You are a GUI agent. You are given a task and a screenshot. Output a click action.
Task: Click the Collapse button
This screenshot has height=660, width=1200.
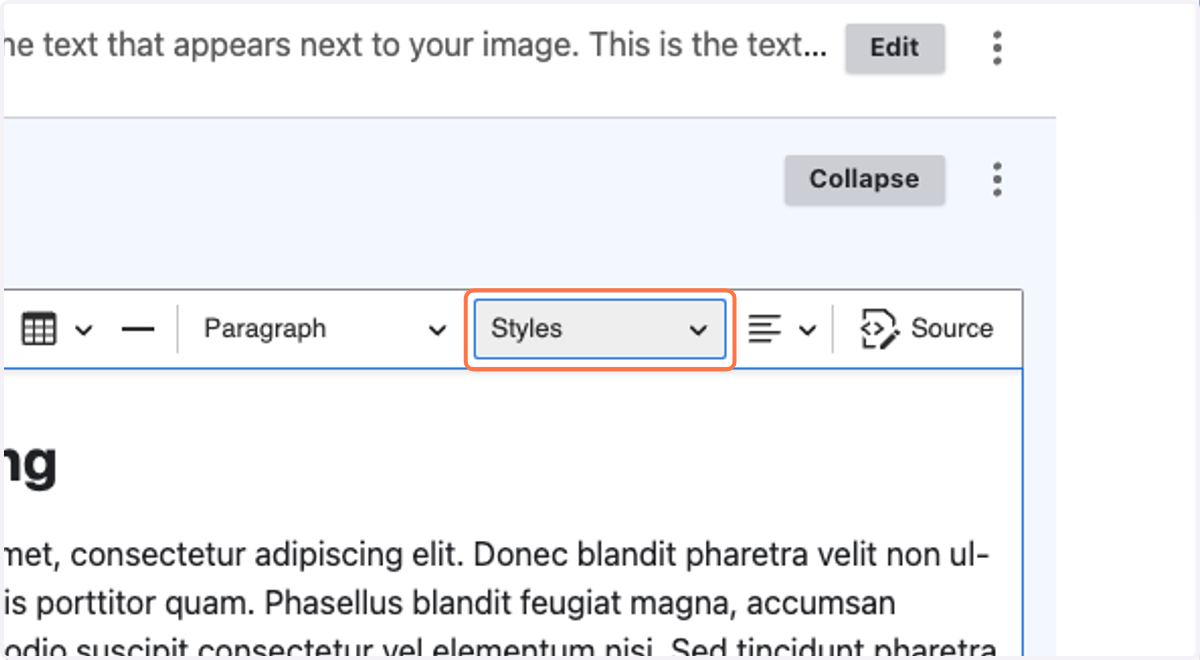pos(864,180)
